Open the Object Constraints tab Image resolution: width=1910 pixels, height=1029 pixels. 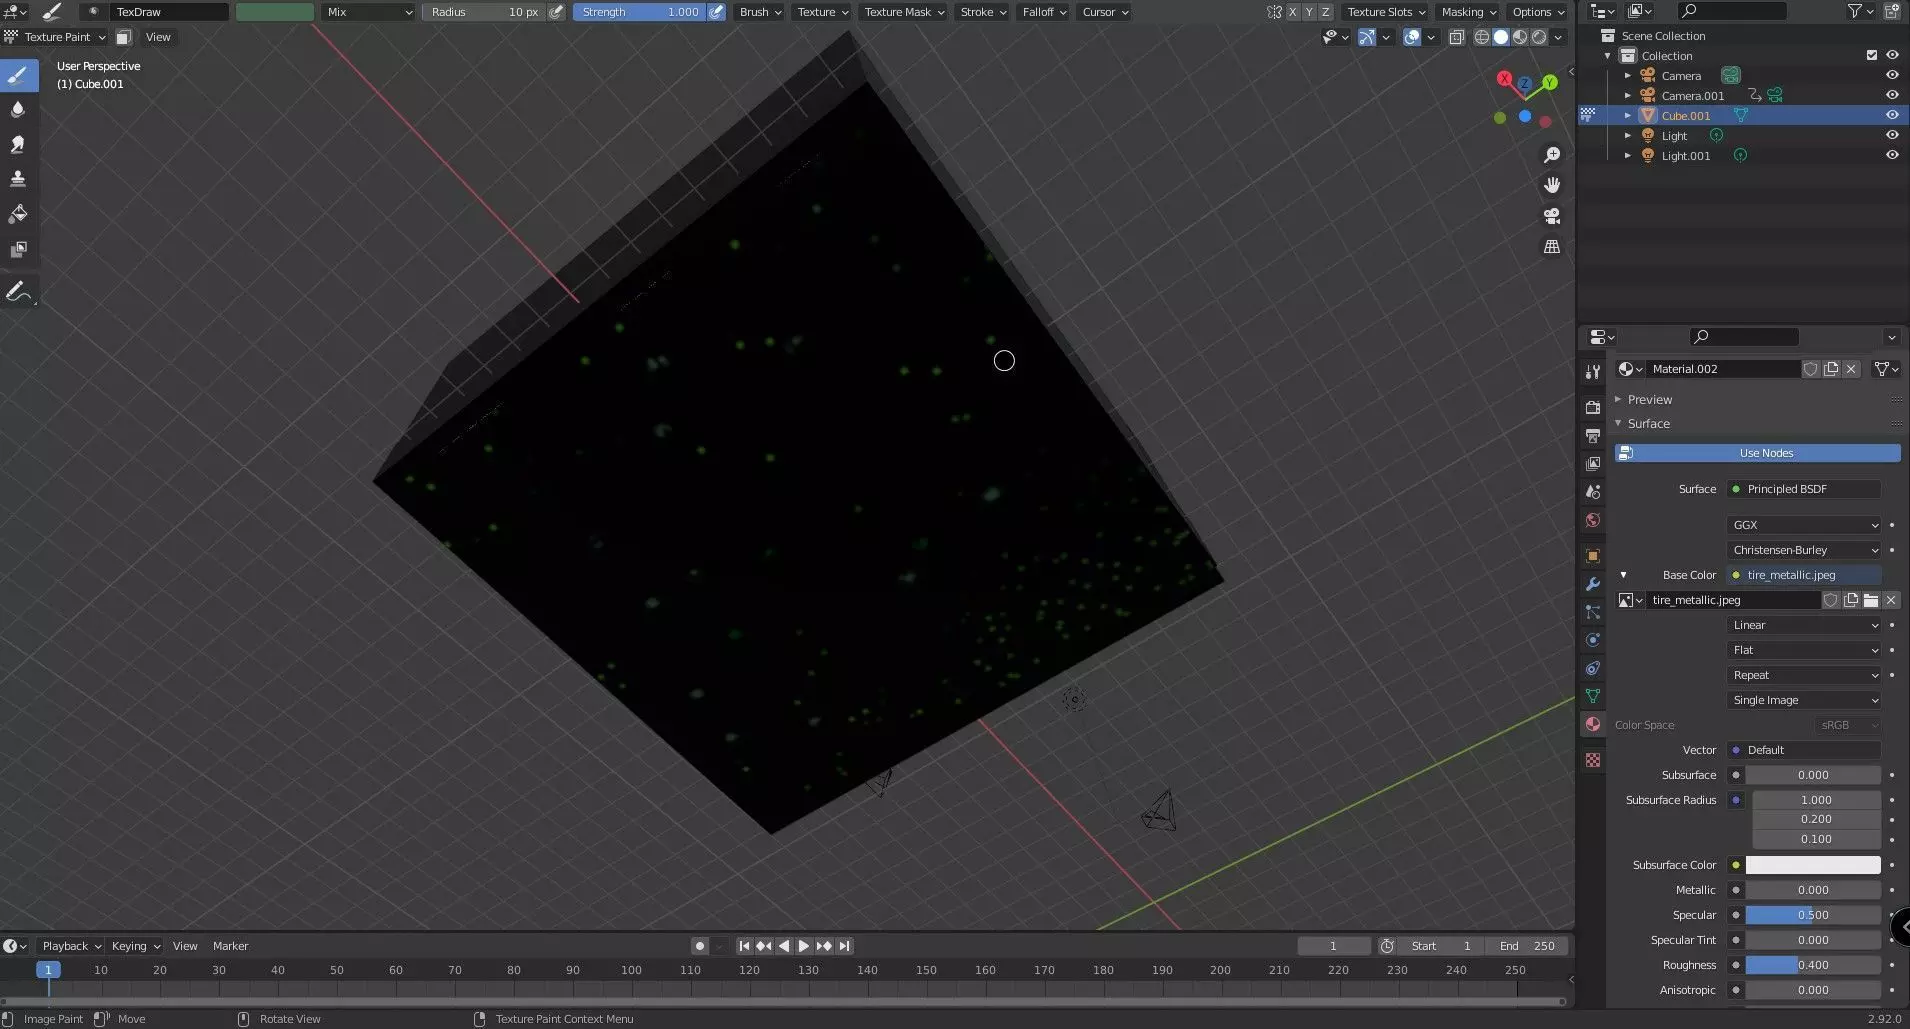pos(1593,668)
